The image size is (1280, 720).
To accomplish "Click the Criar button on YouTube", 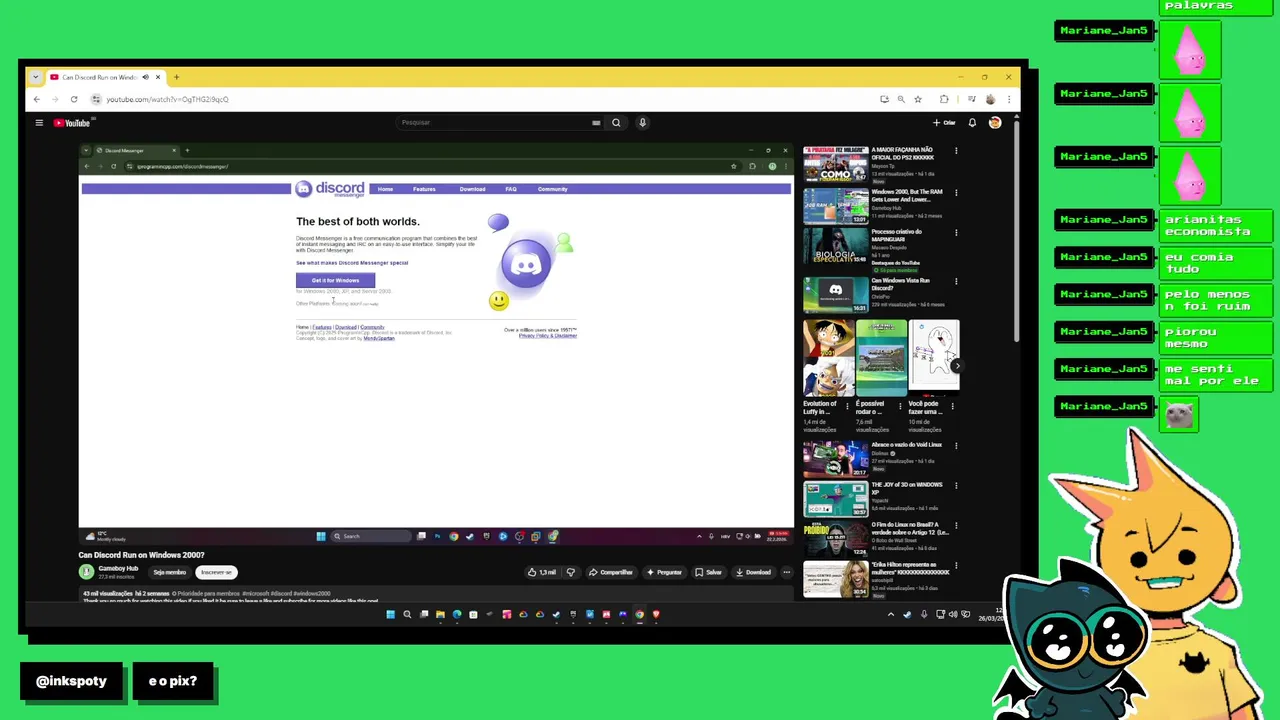I will tap(944, 123).
